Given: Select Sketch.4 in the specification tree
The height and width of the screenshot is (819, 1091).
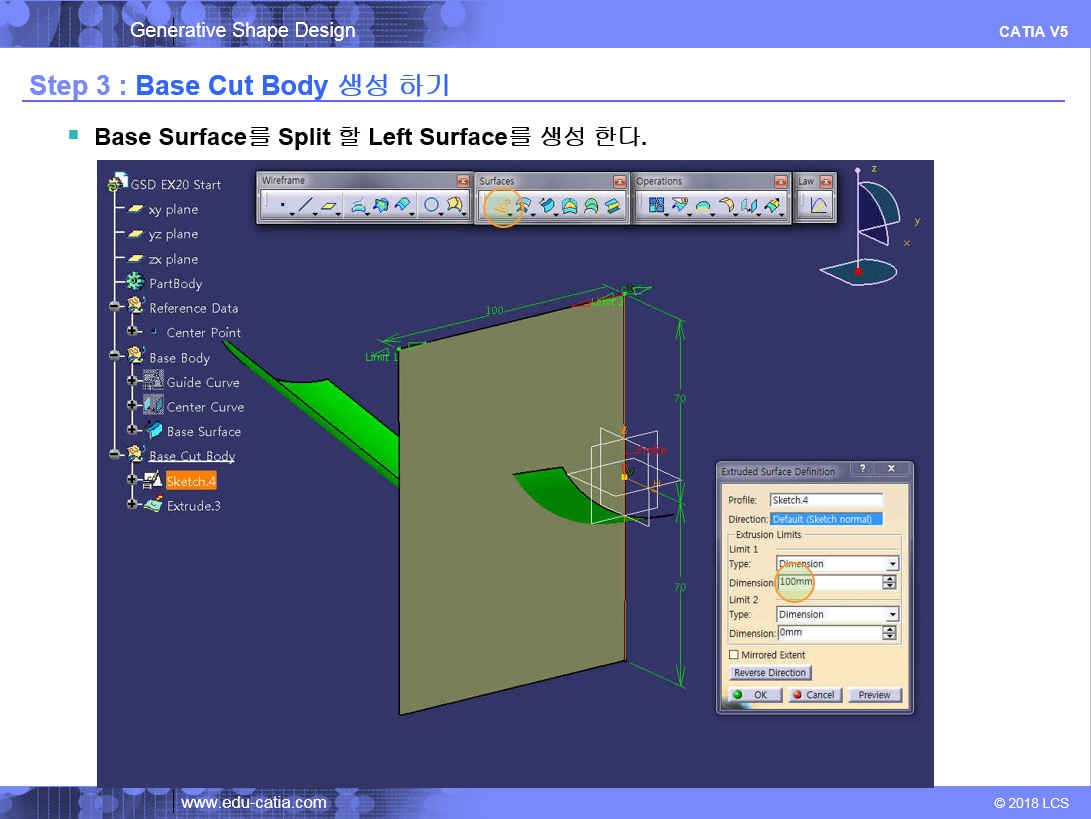Looking at the screenshot, I should [191, 481].
